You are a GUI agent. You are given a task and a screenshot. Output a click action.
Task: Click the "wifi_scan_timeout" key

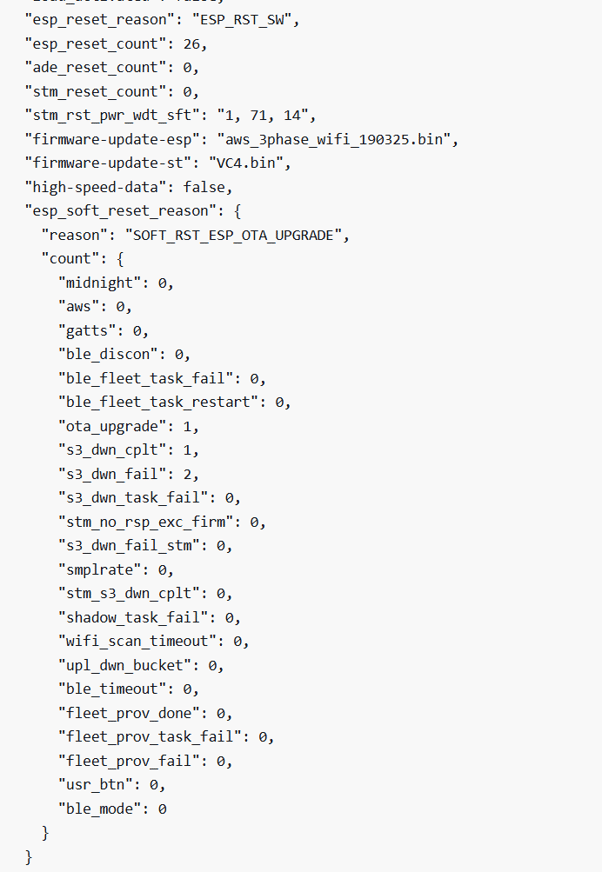click(x=137, y=642)
